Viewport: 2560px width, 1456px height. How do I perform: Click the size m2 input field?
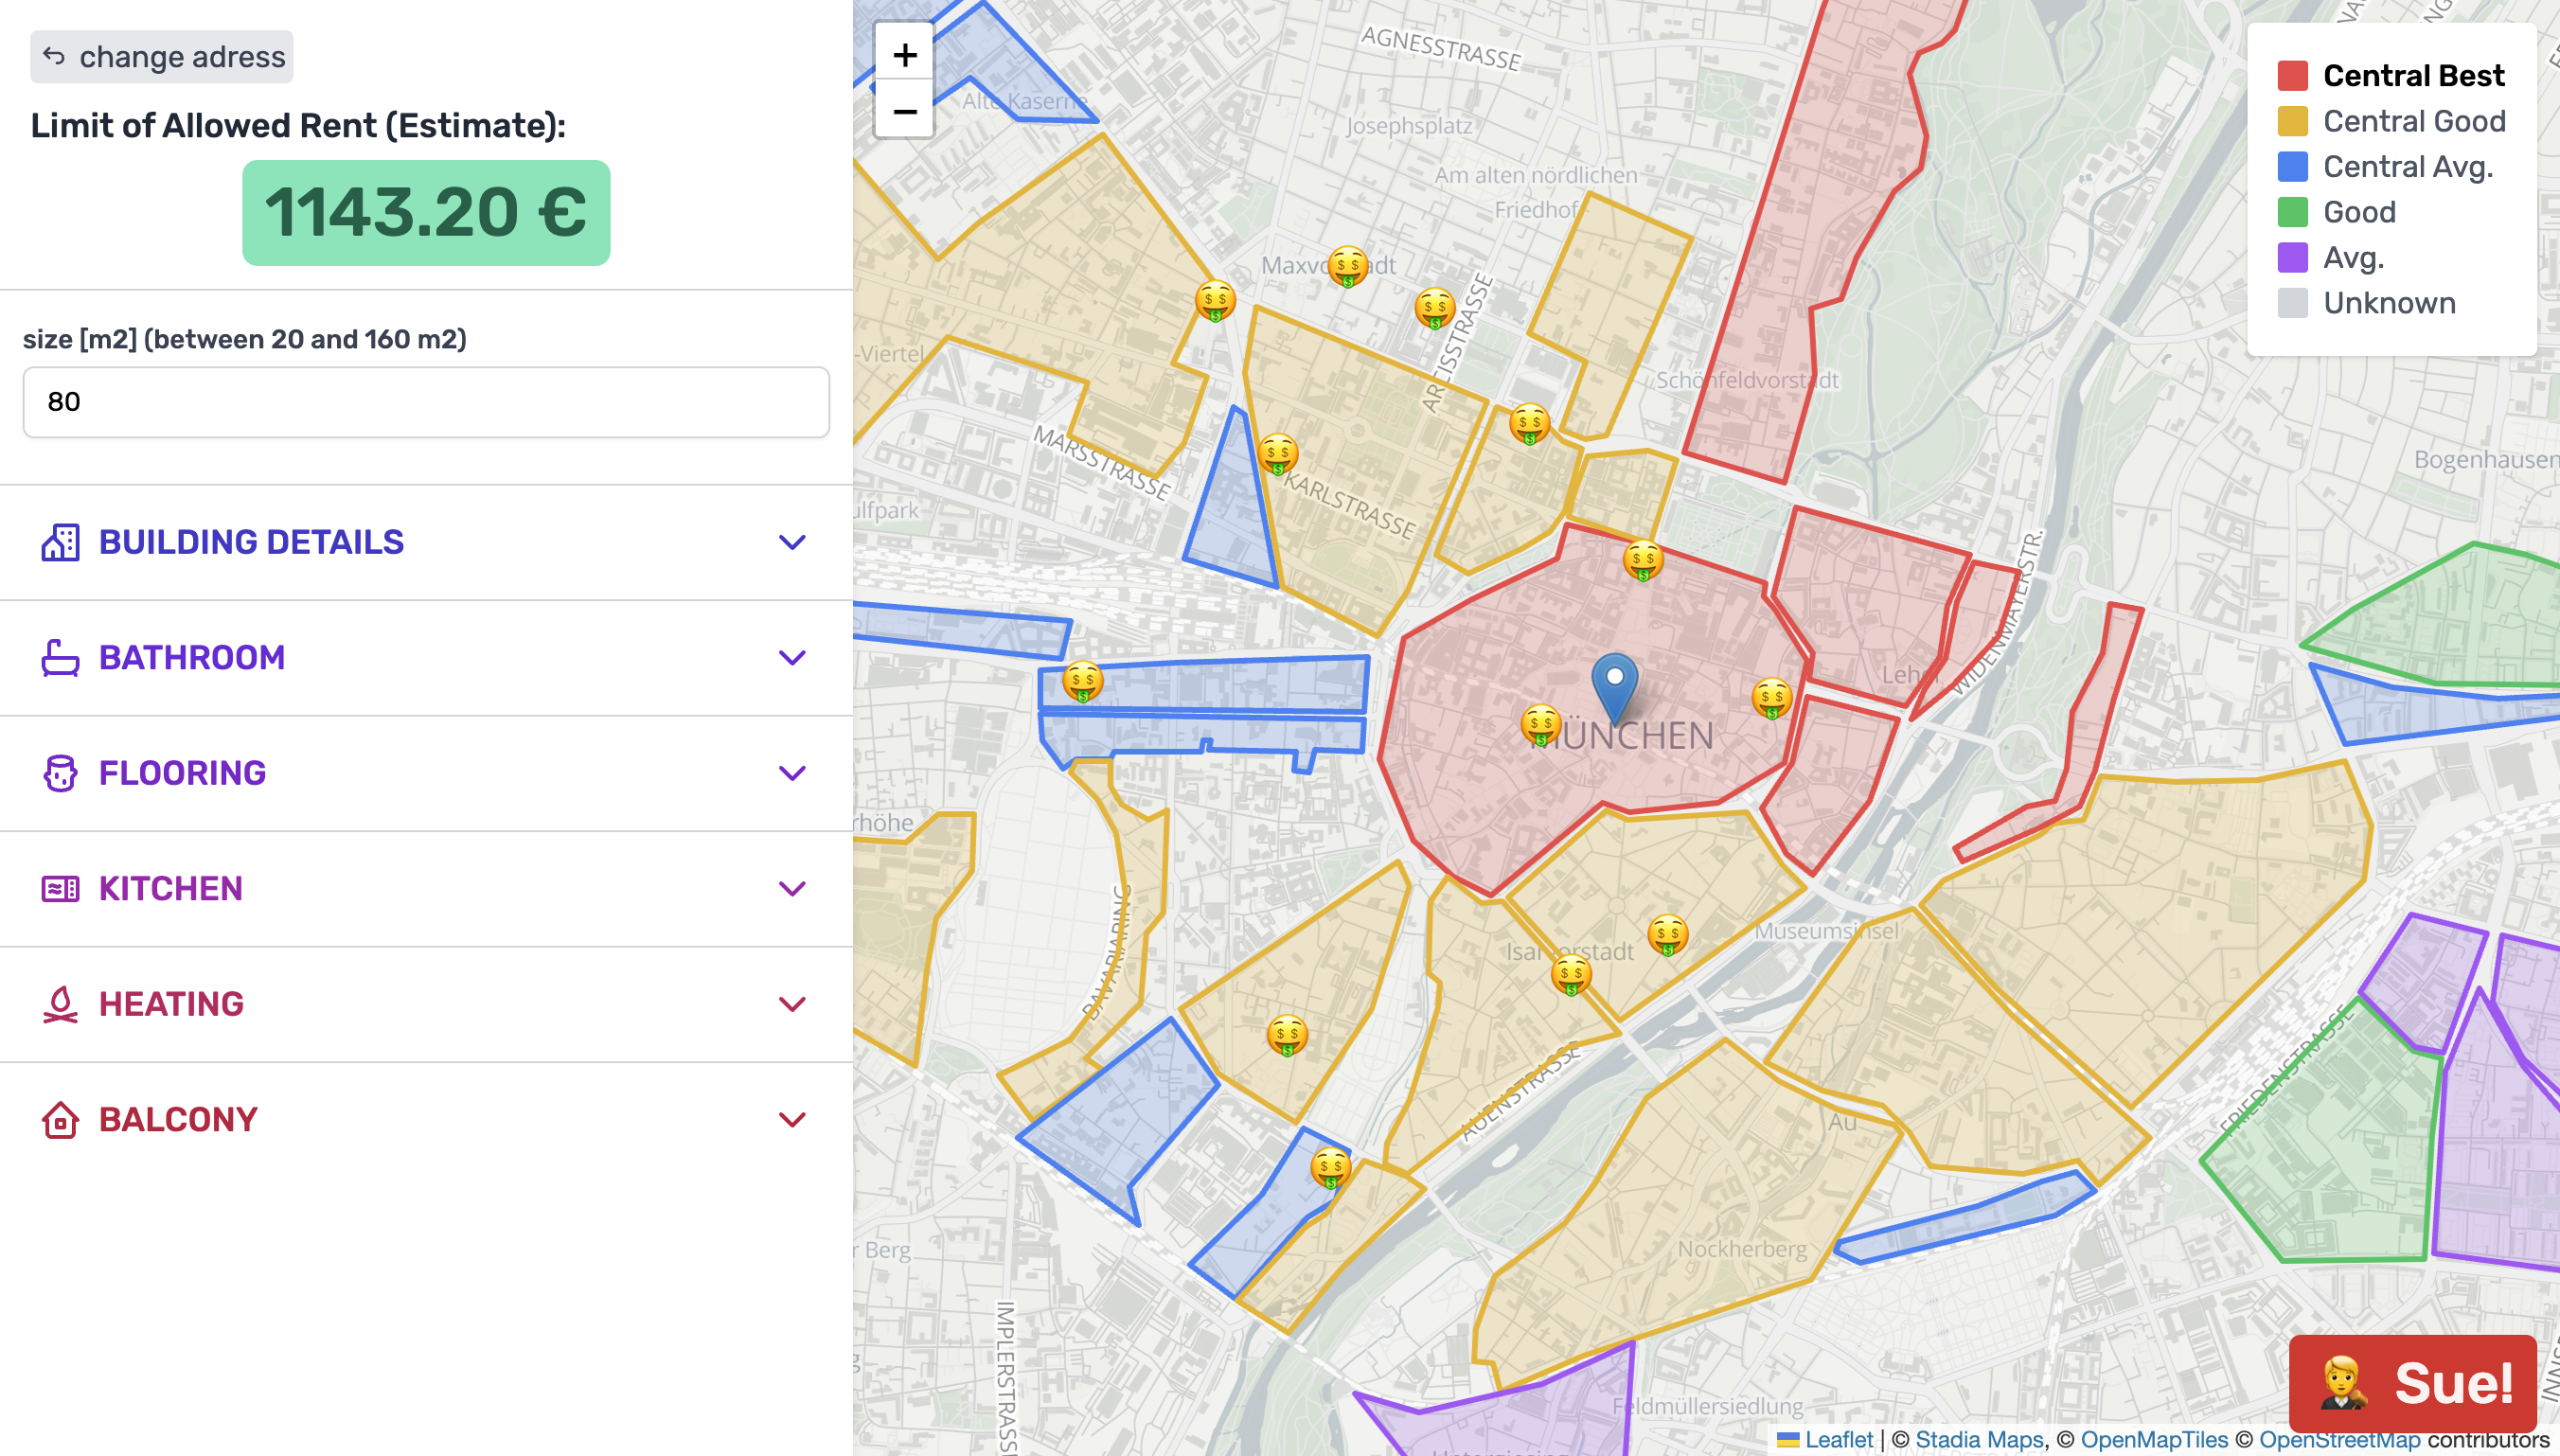[426, 402]
